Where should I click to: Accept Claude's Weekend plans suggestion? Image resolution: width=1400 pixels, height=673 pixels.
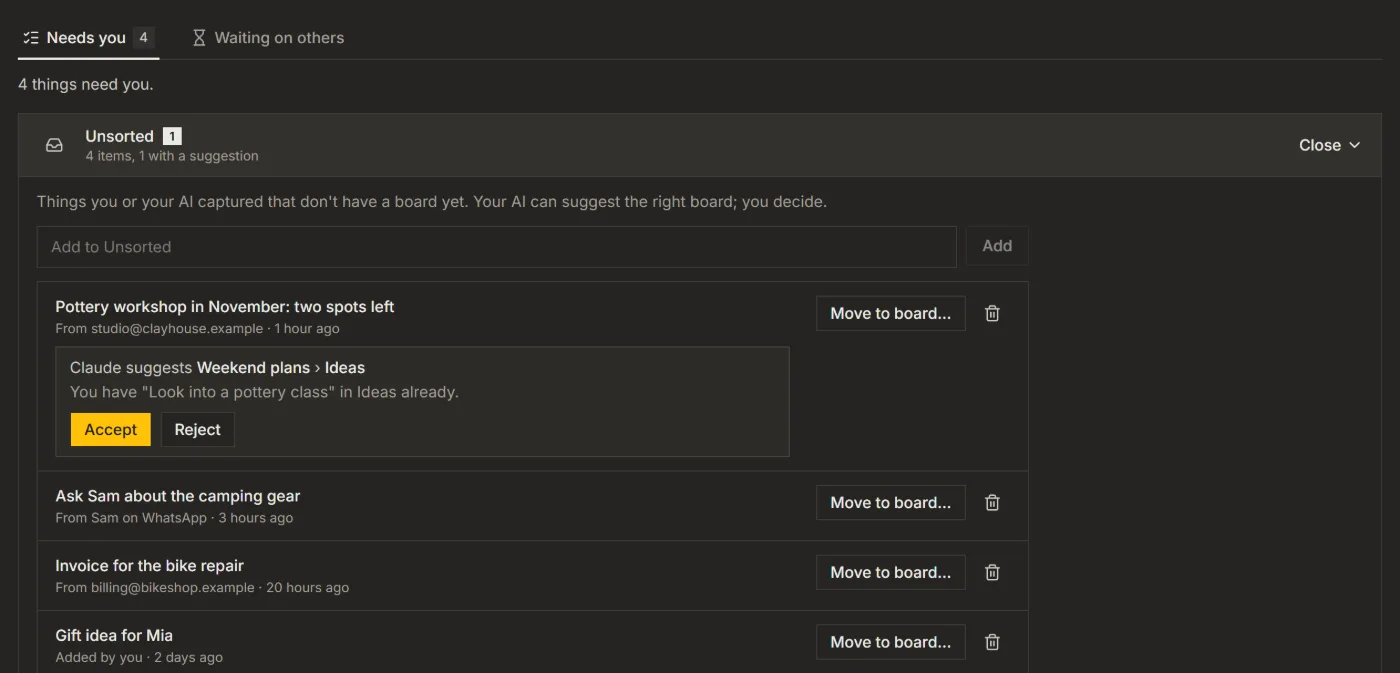click(x=110, y=429)
